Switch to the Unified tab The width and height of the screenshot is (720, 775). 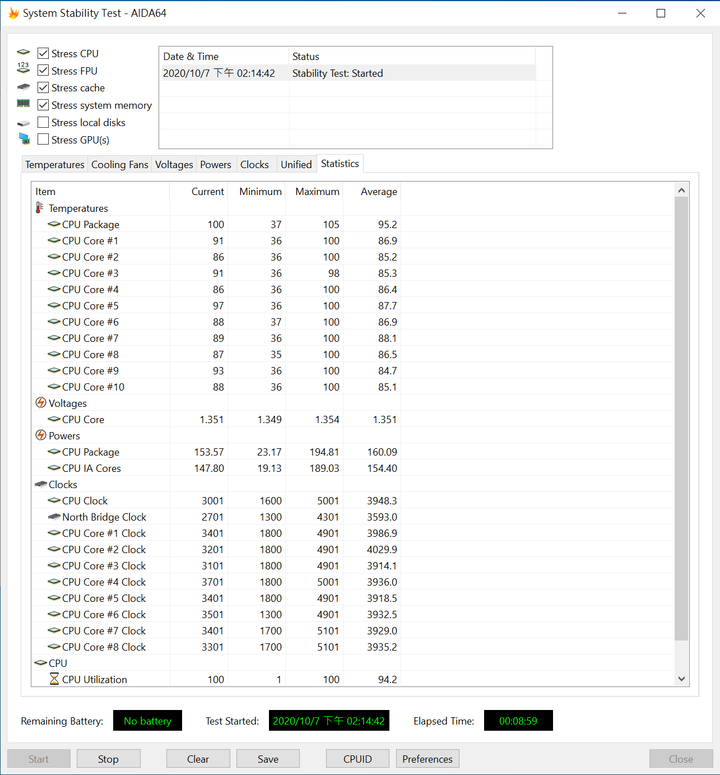pyautogui.click(x=296, y=165)
